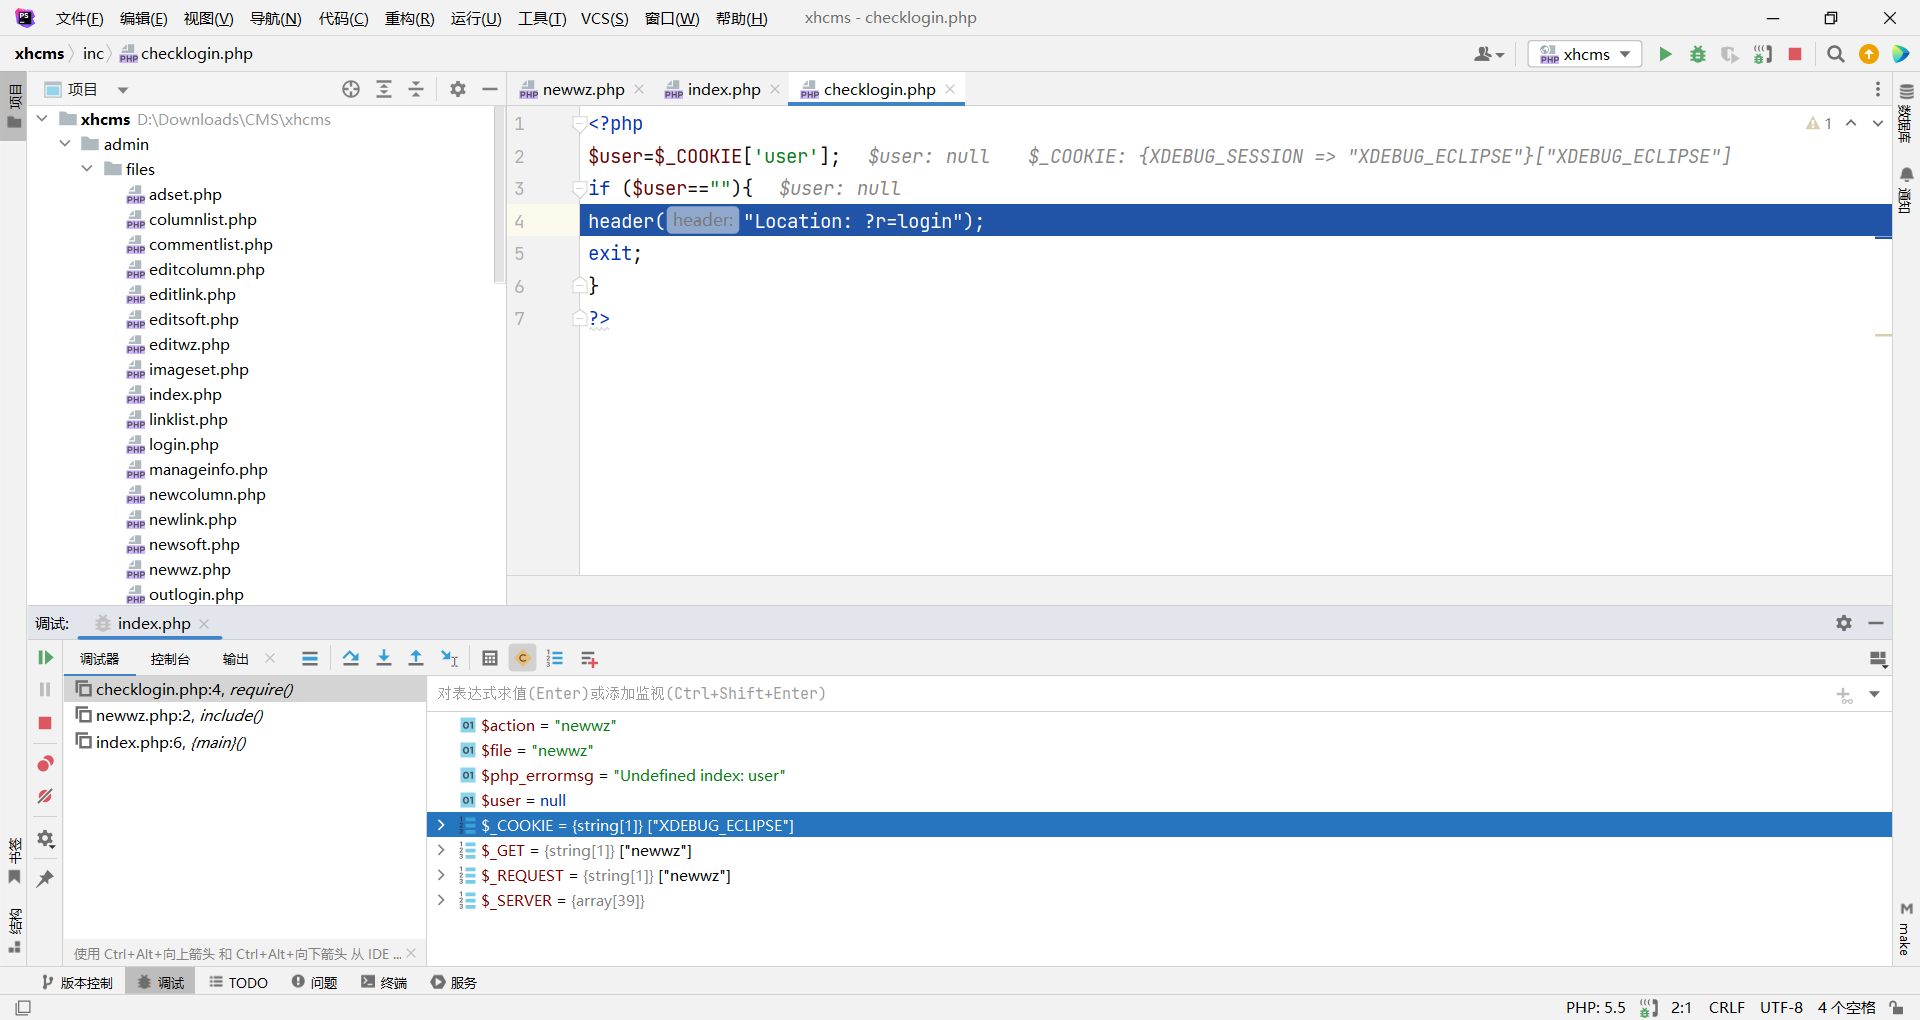This screenshot has height=1020, width=1920.
Task: Open project panel gear options
Action: click(x=458, y=90)
